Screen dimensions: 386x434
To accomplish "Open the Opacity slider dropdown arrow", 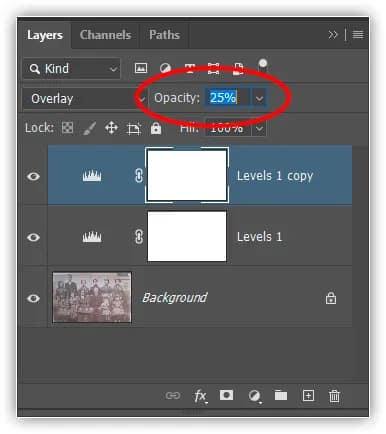I will [x=259, y=98].
